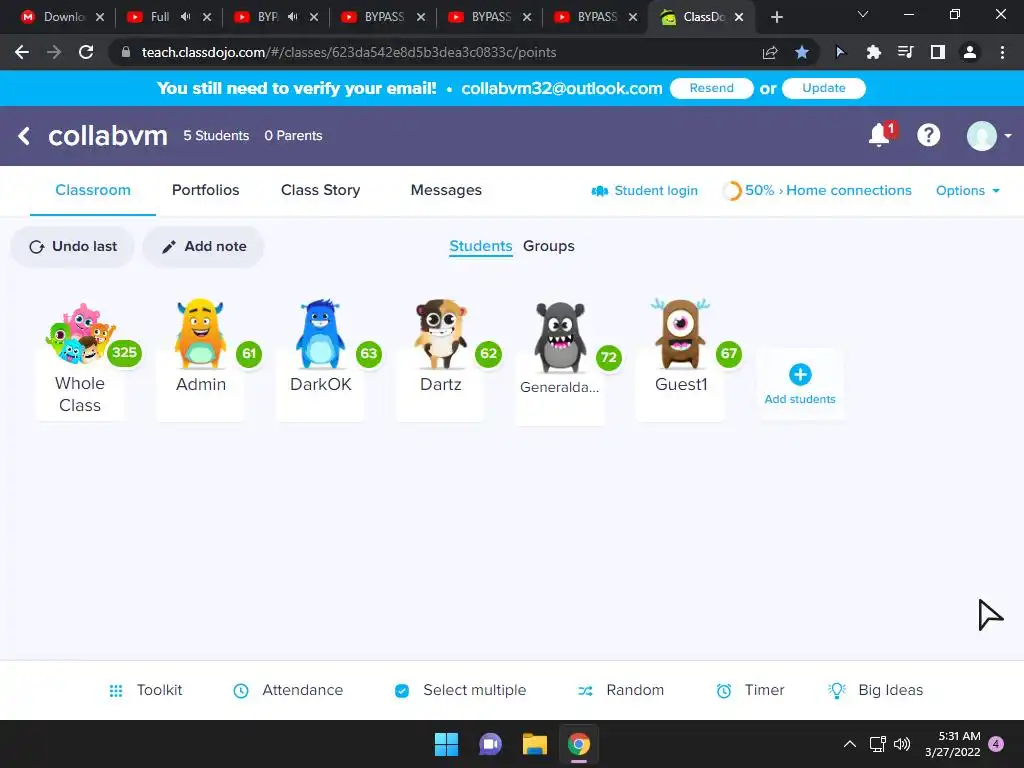Open a new Chrome tab
The image size is (1024, 768).
point(776,17)
